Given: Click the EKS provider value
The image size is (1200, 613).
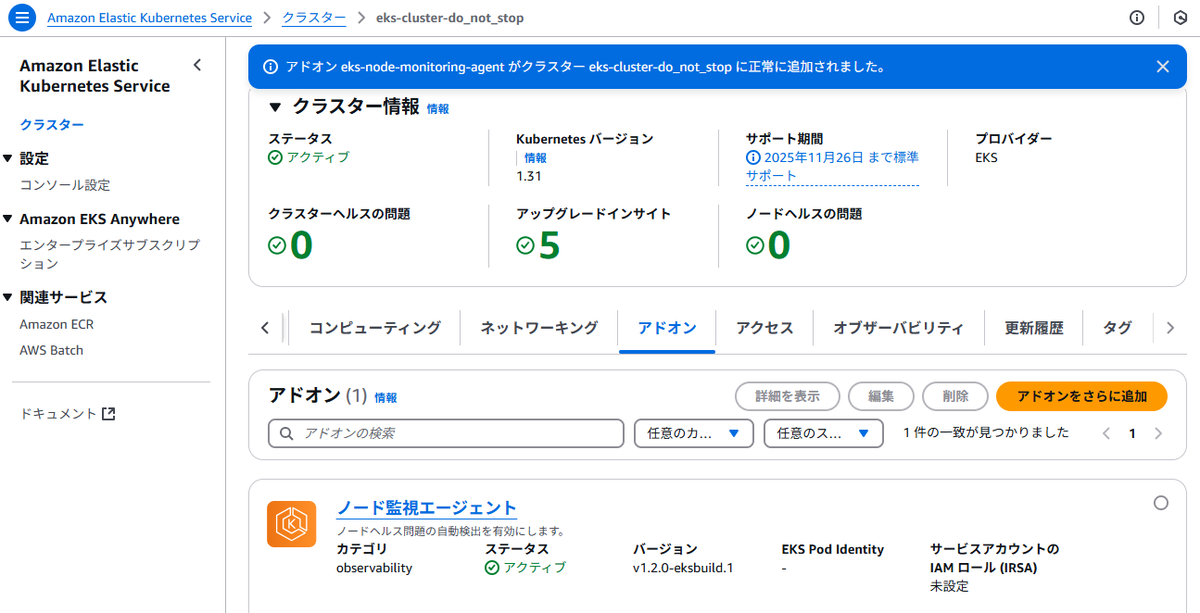Looking at the screenshot, I should click(986, 158).
